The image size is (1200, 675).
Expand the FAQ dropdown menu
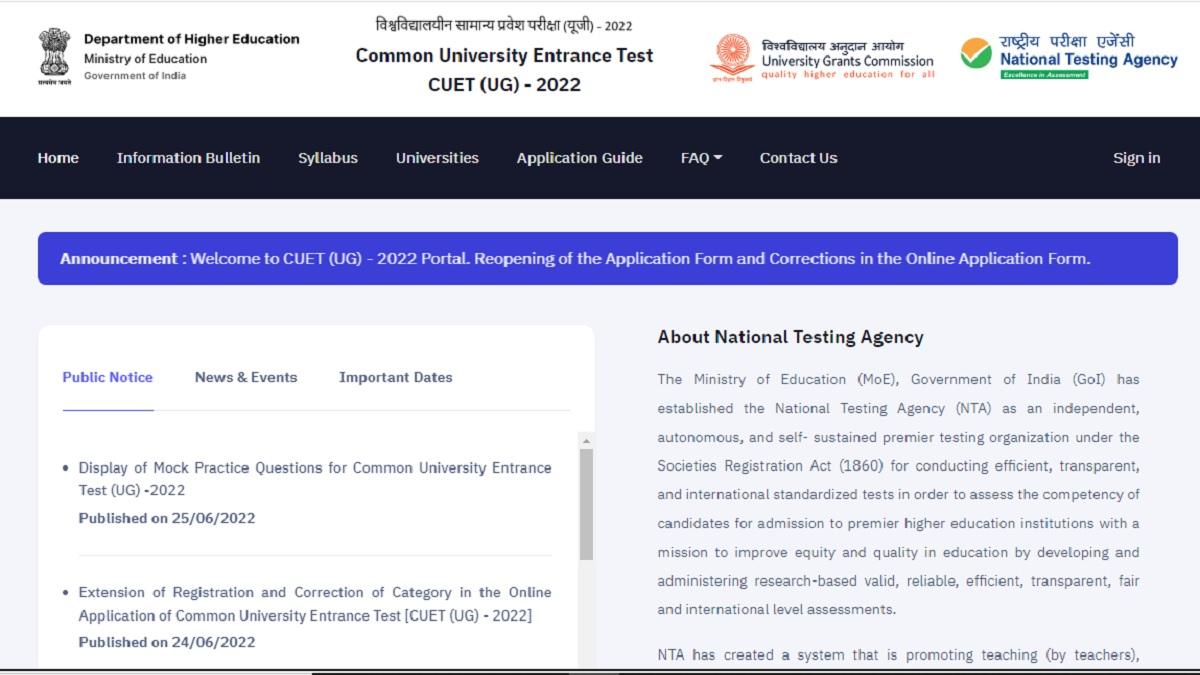(x=700, y=157)
